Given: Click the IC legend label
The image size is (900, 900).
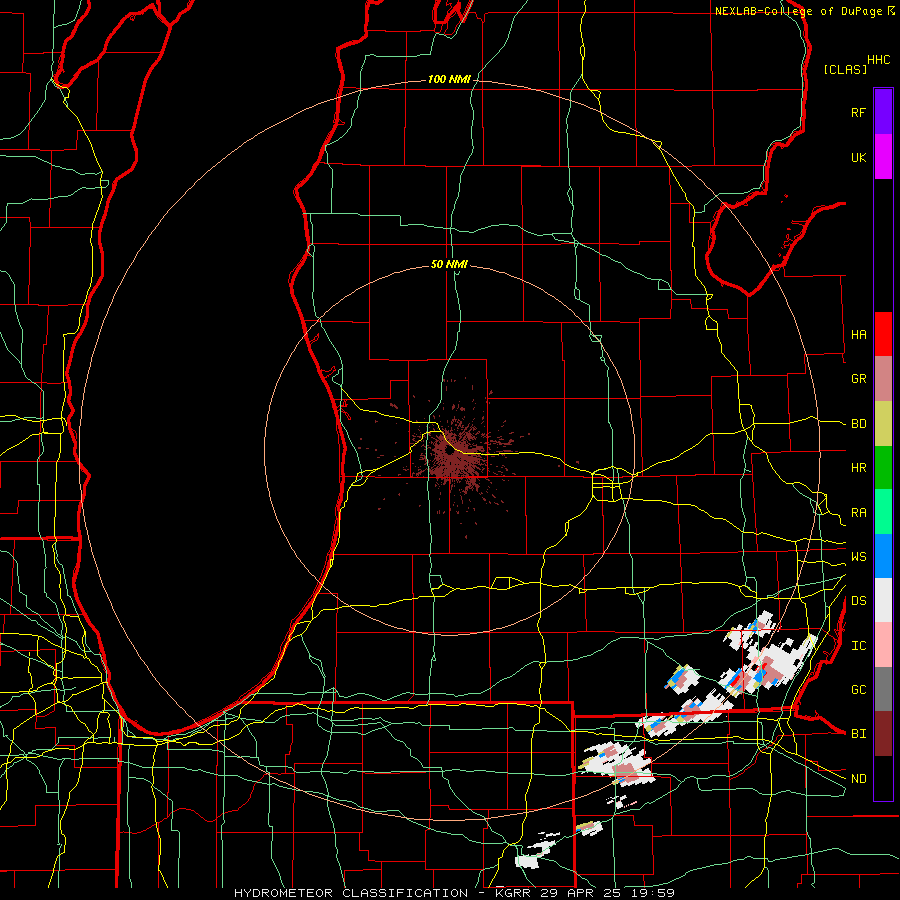Looking at the screenshot, I should (x=858, y=646).
